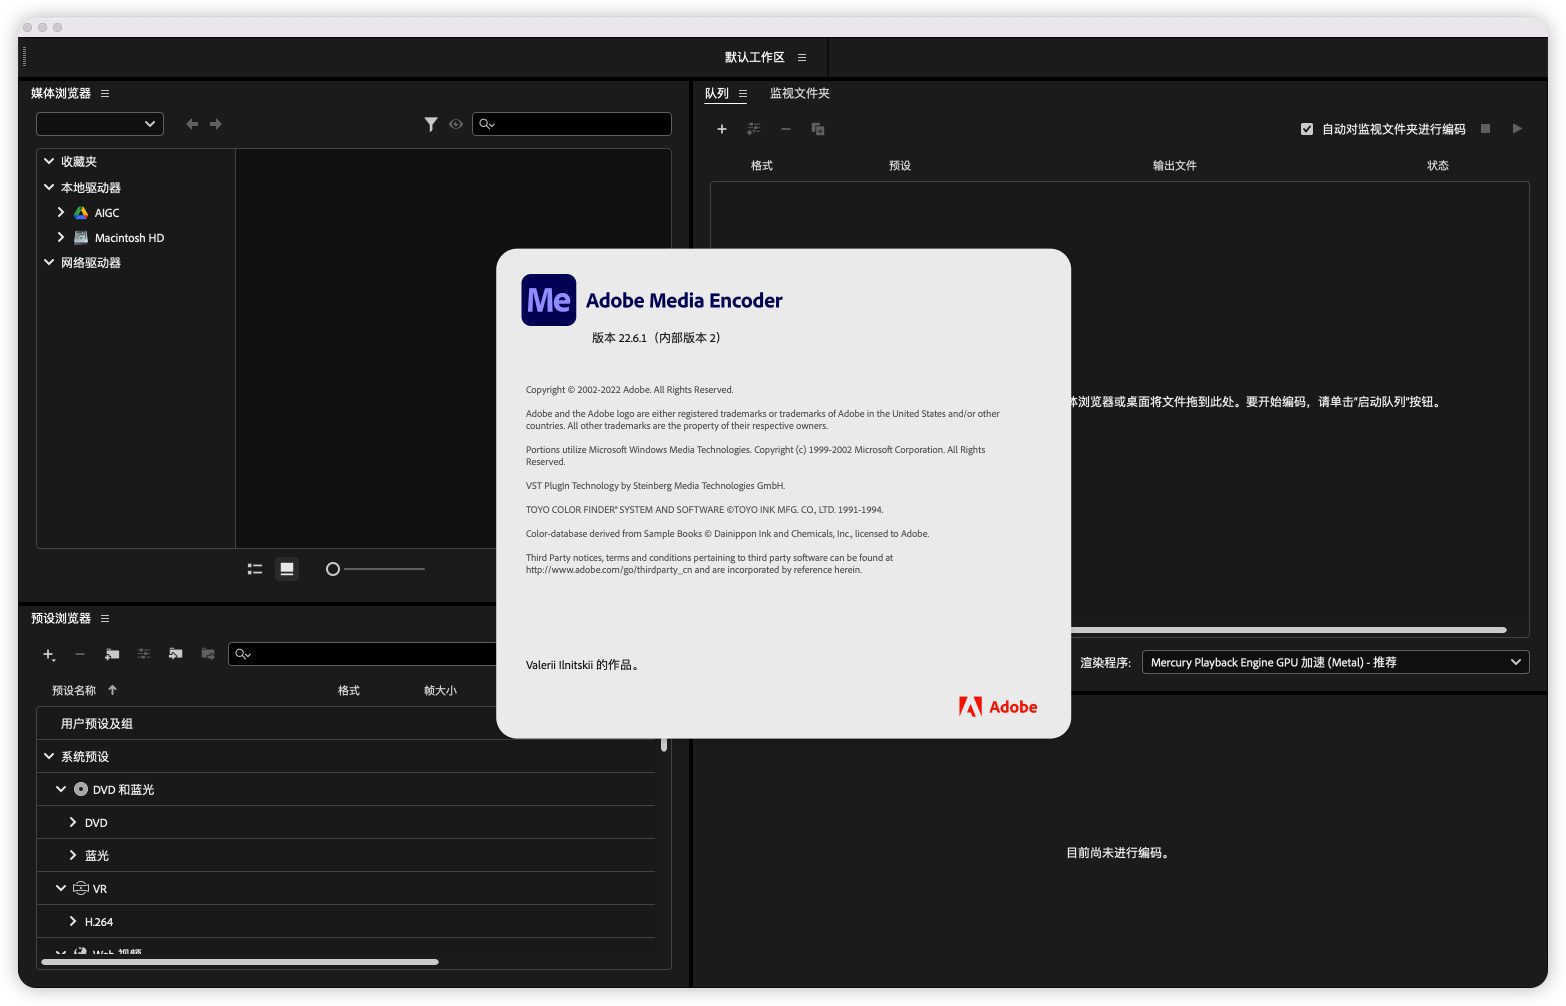Viewport: 1566px width, 1006px height.
Task: Switch to the 监视文件夹 tab
Action: click(799, 94)
